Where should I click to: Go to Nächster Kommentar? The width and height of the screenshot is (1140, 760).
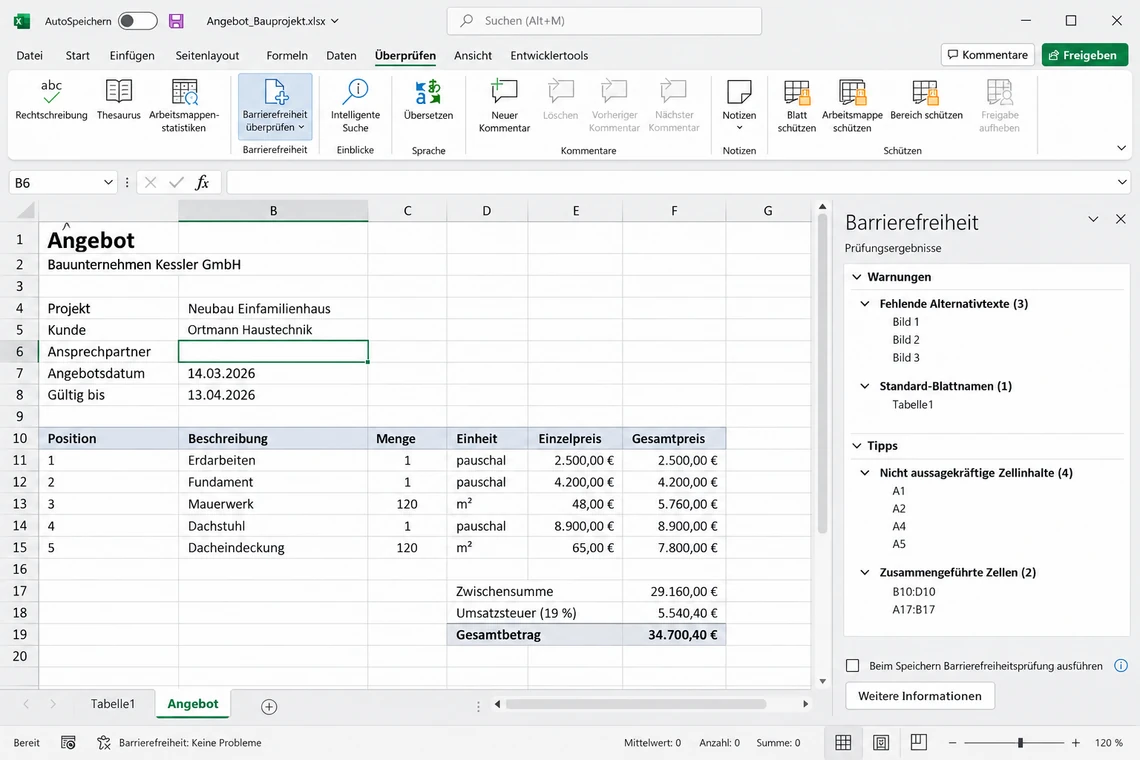pyautogui.click(x=674, y=106)
